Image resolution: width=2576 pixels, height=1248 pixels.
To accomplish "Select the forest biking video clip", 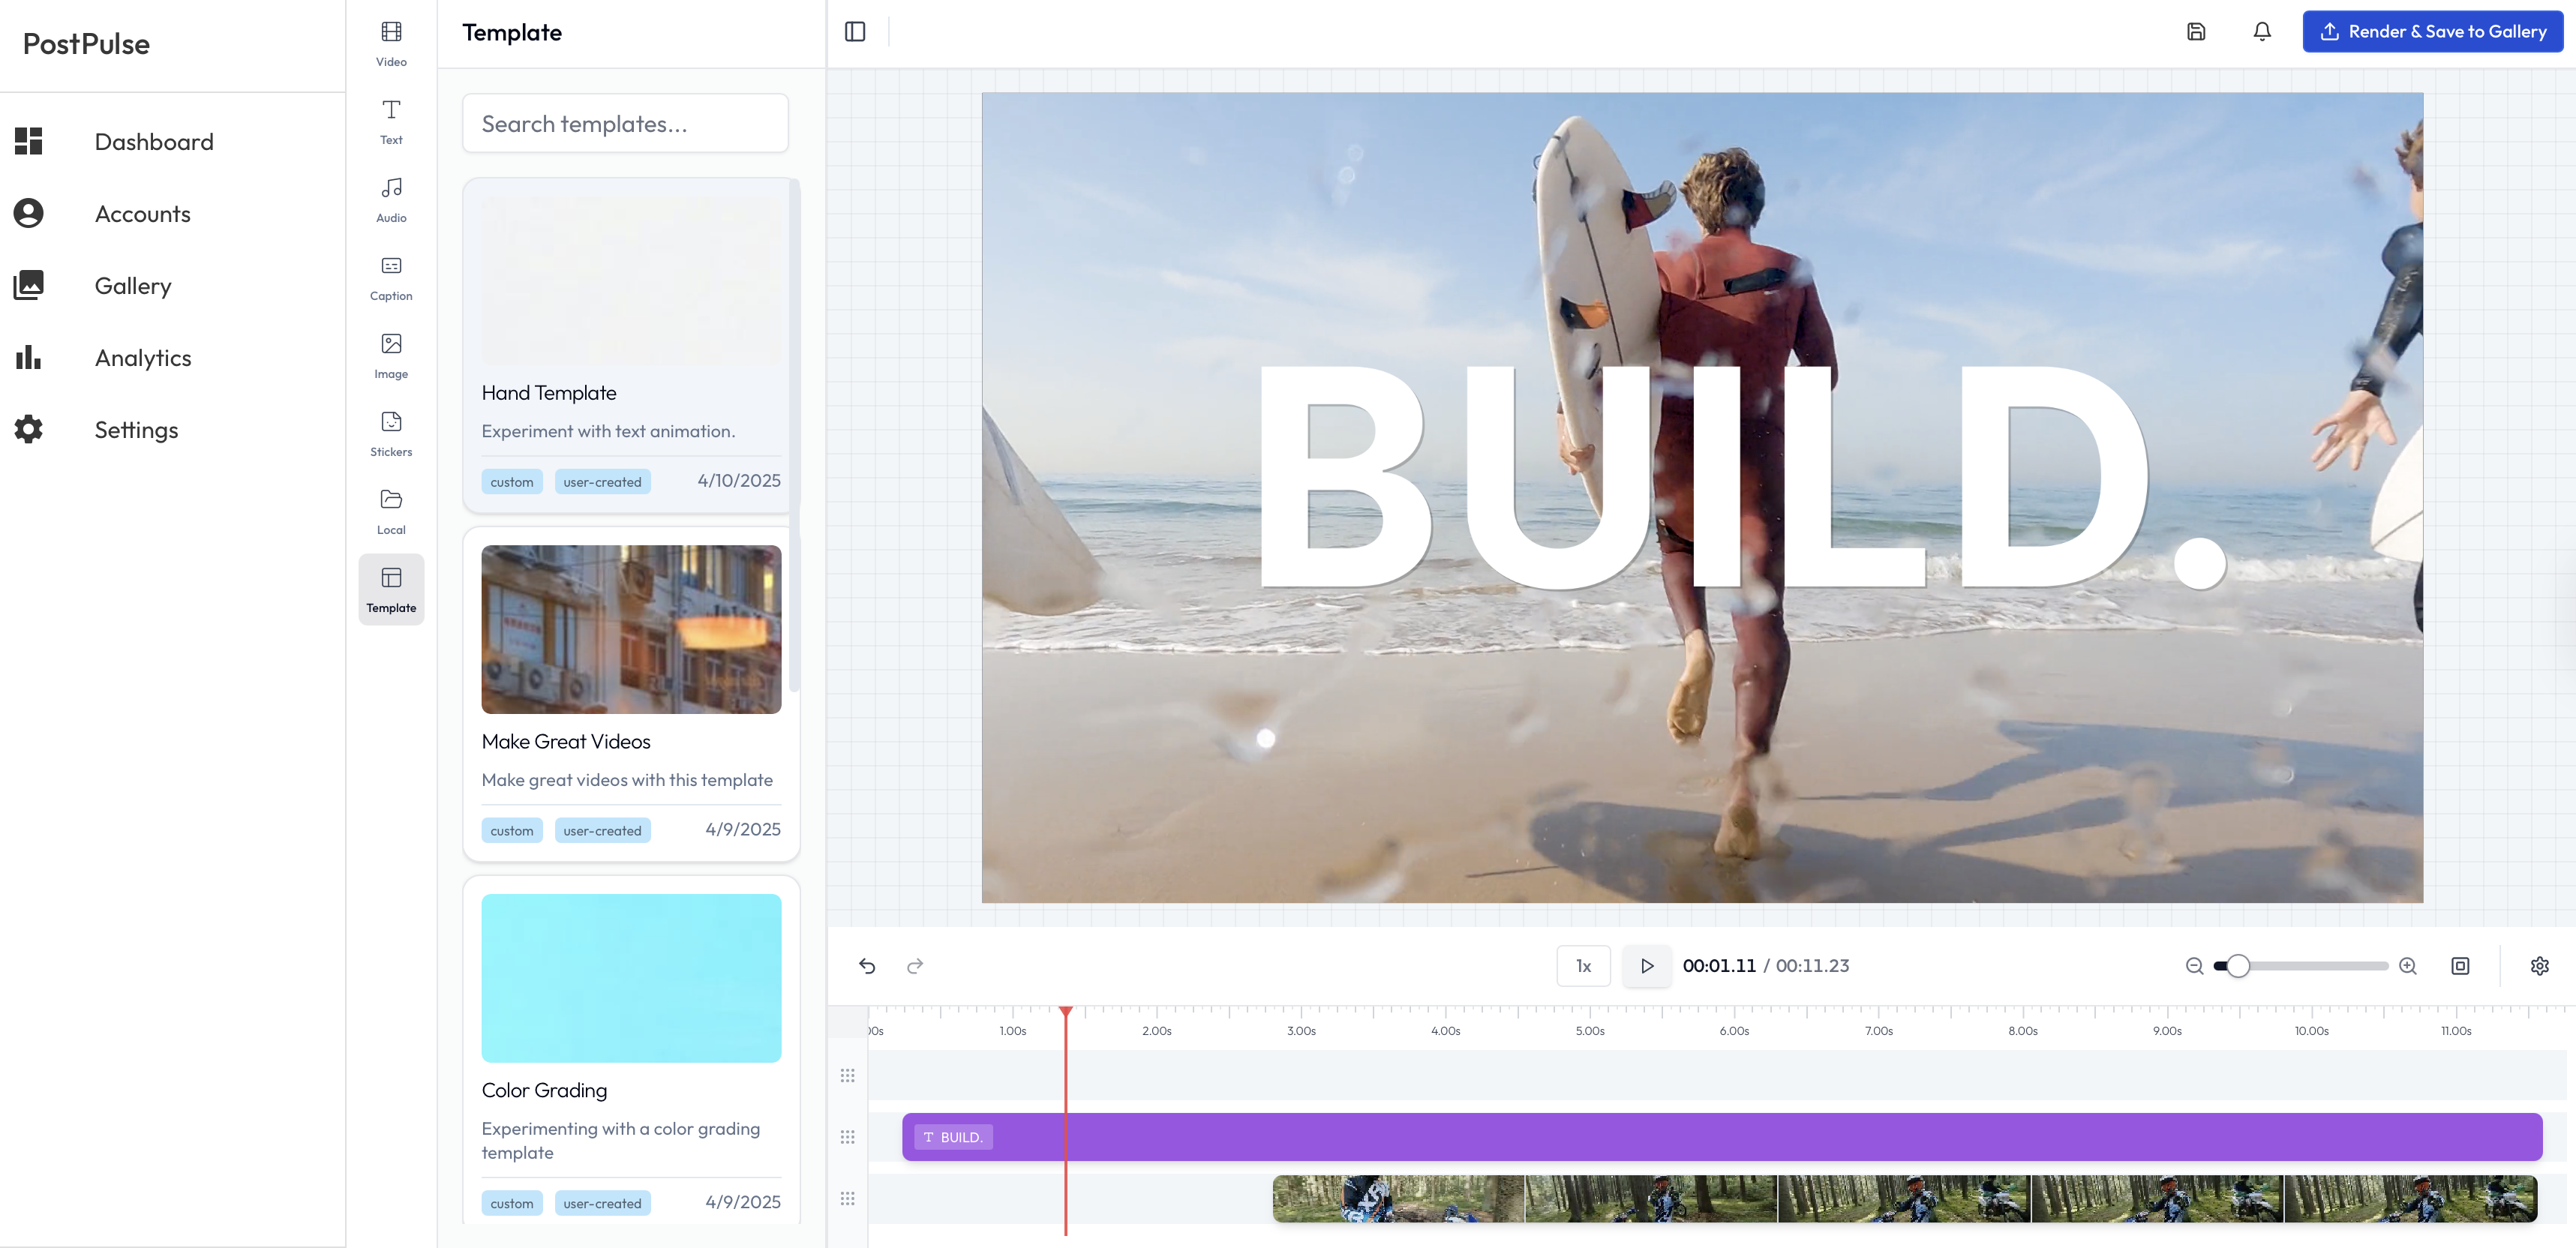I will click(1905, 1199).
